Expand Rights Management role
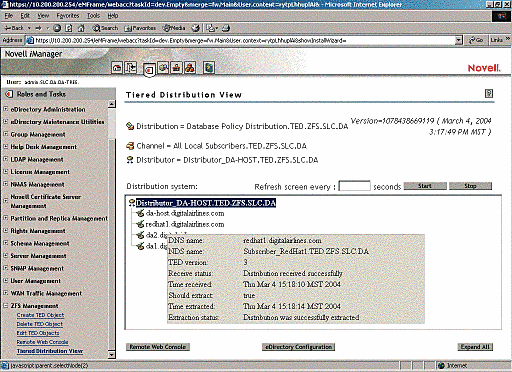The image size is (512, 372). 6,230
